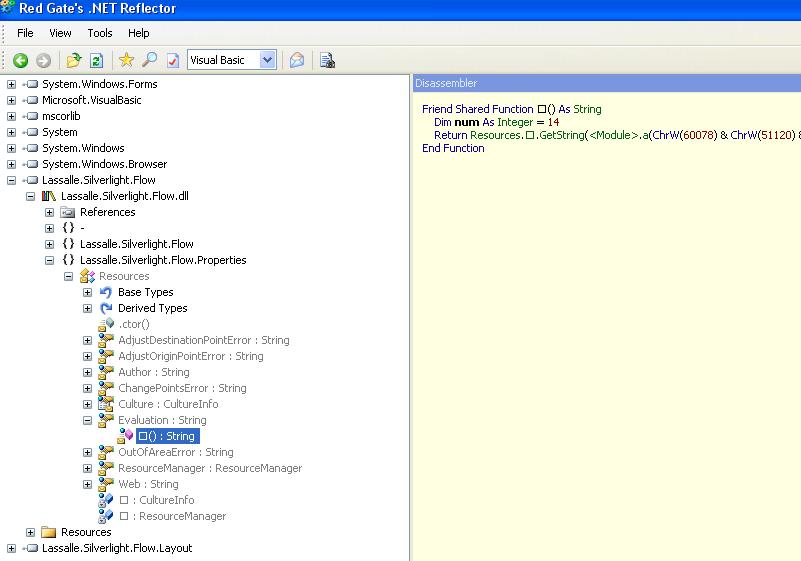Select the Web : String property
The height and width of the screenshot is (561, 801).
tap(148, 484)
